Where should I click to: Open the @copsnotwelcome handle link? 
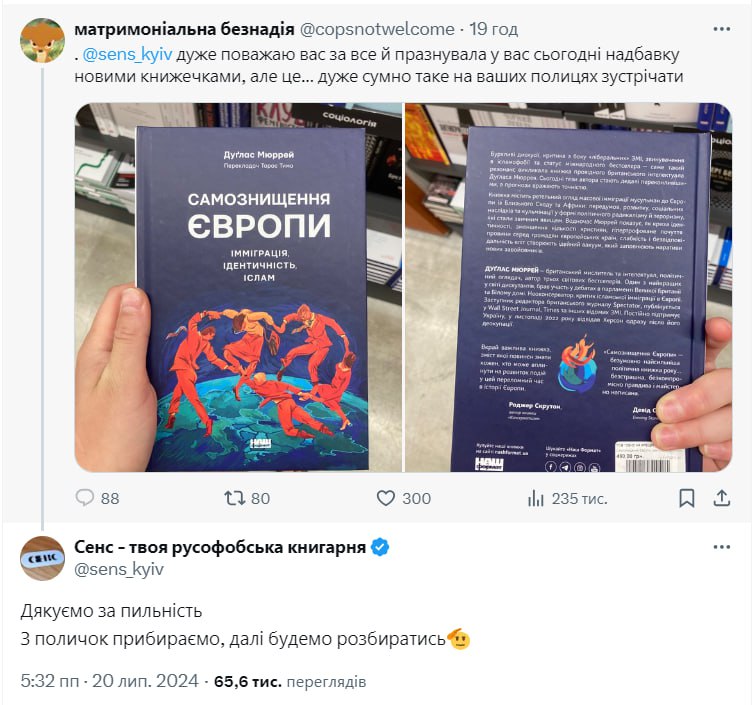click(377, 29)
